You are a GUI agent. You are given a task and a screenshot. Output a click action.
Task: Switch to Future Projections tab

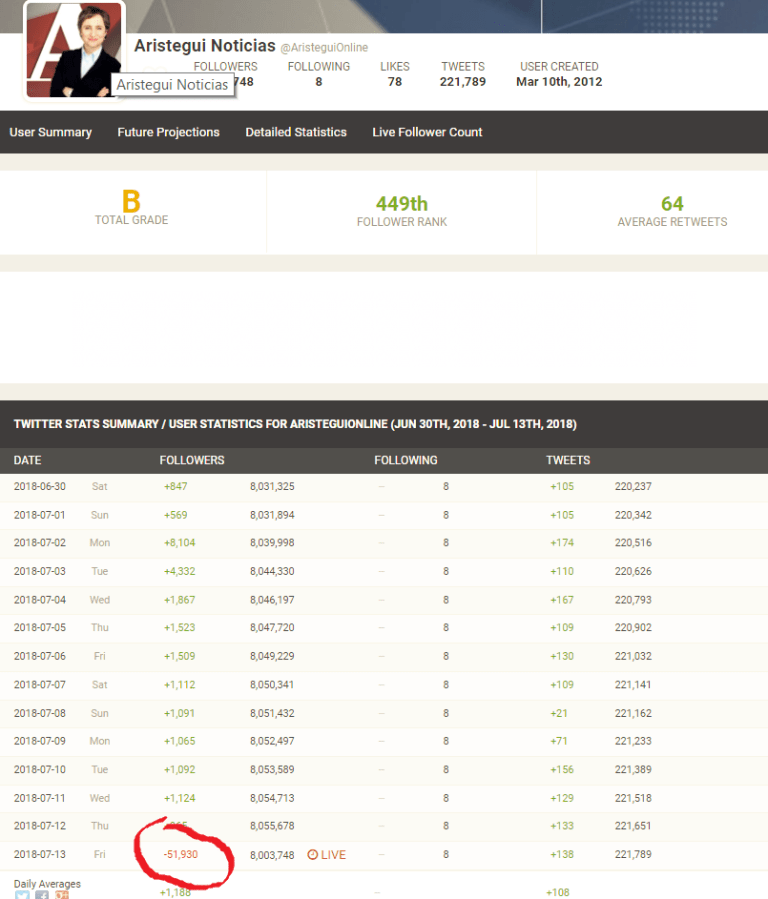[168, 132]
